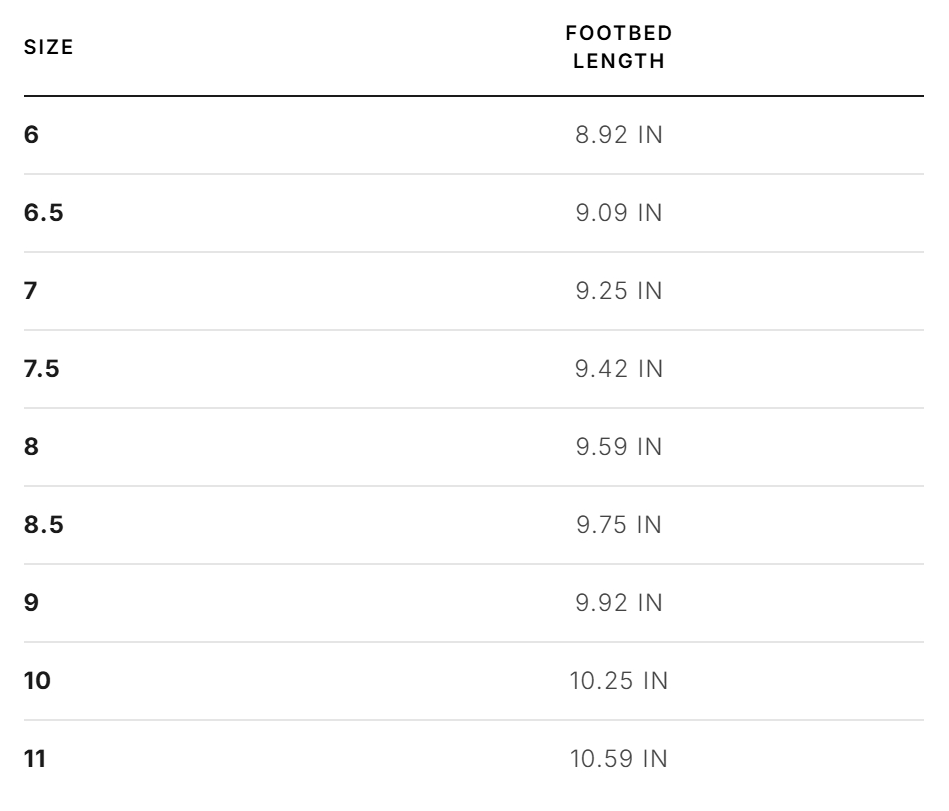Click the 9.42 IN footbed value

coord(619,369)
